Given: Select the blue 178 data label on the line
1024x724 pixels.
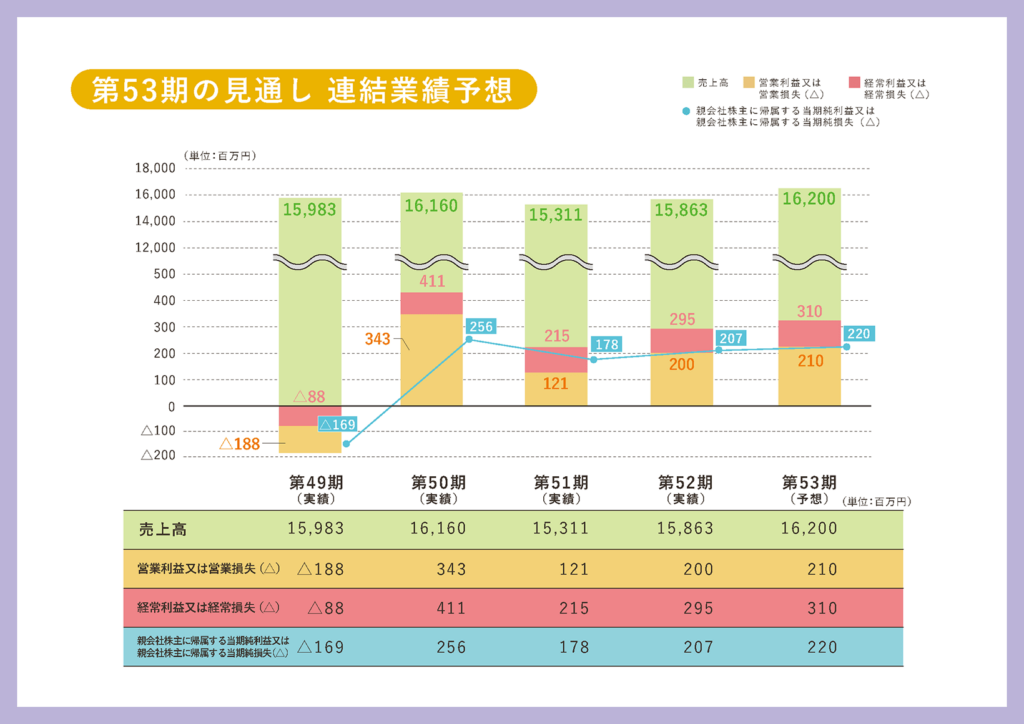Looking at the screenshot, I should [x=604, y=345].
